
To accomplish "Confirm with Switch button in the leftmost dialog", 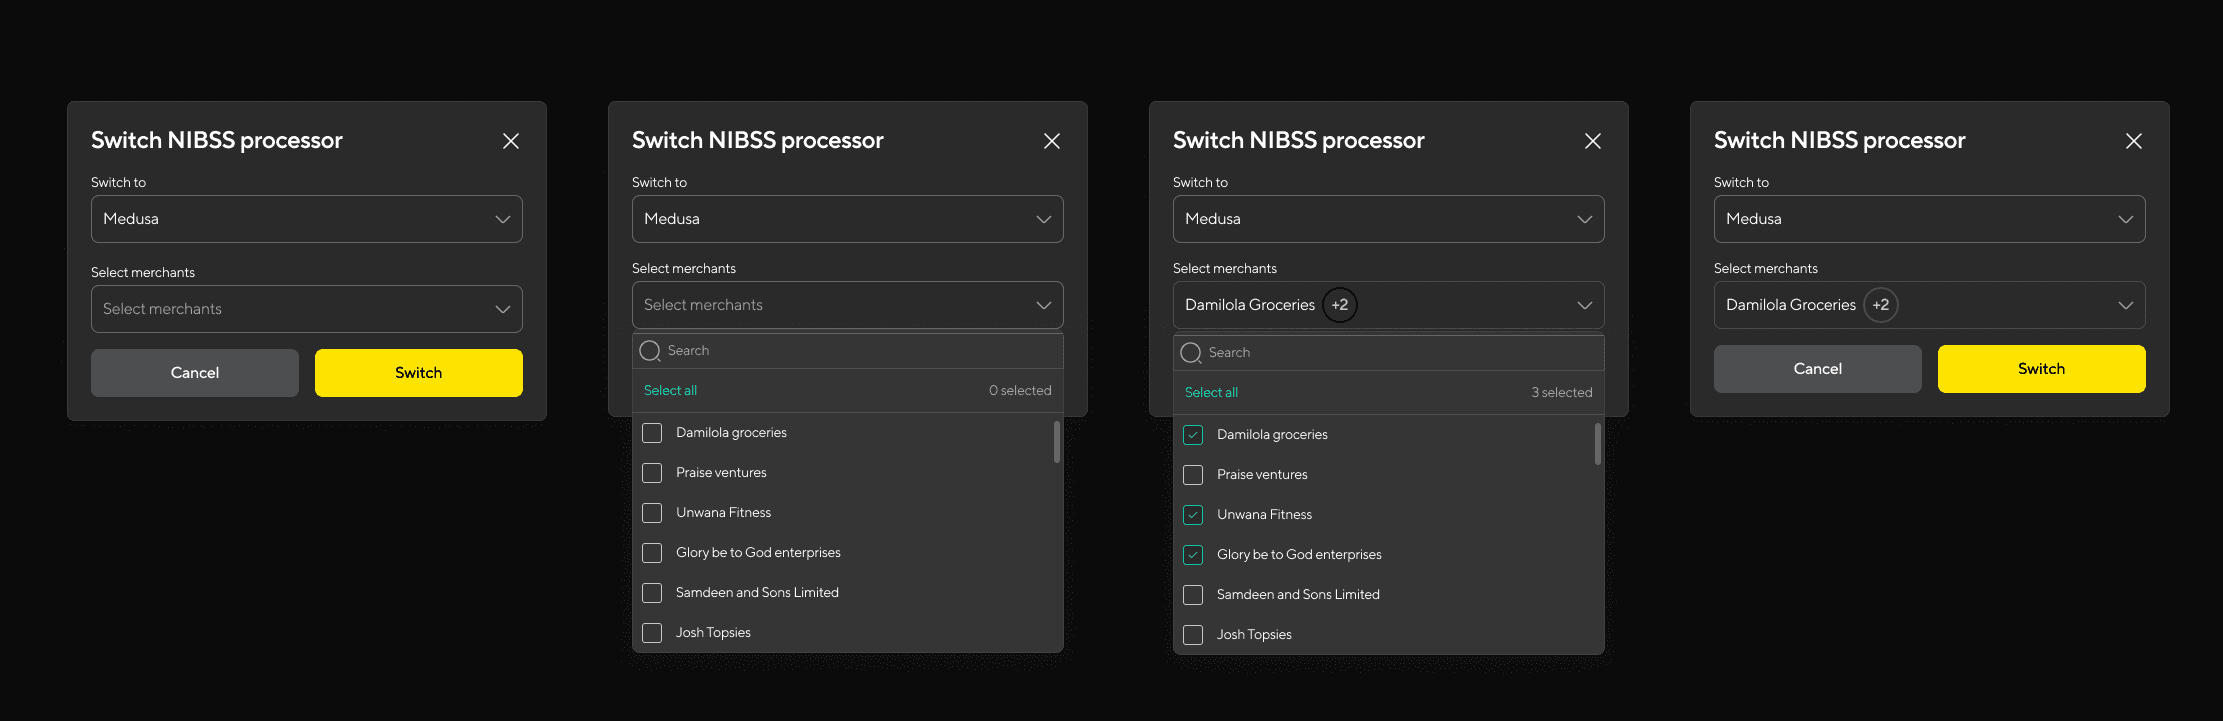I will [x=419, y=373].
